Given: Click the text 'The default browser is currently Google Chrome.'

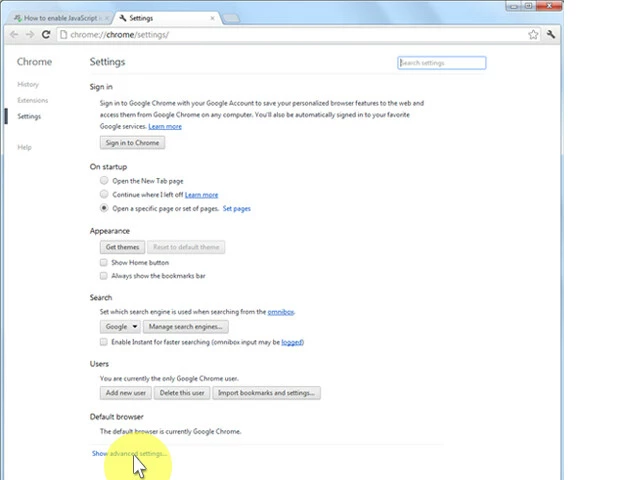Looking at the screenshot, I should 171,431.
